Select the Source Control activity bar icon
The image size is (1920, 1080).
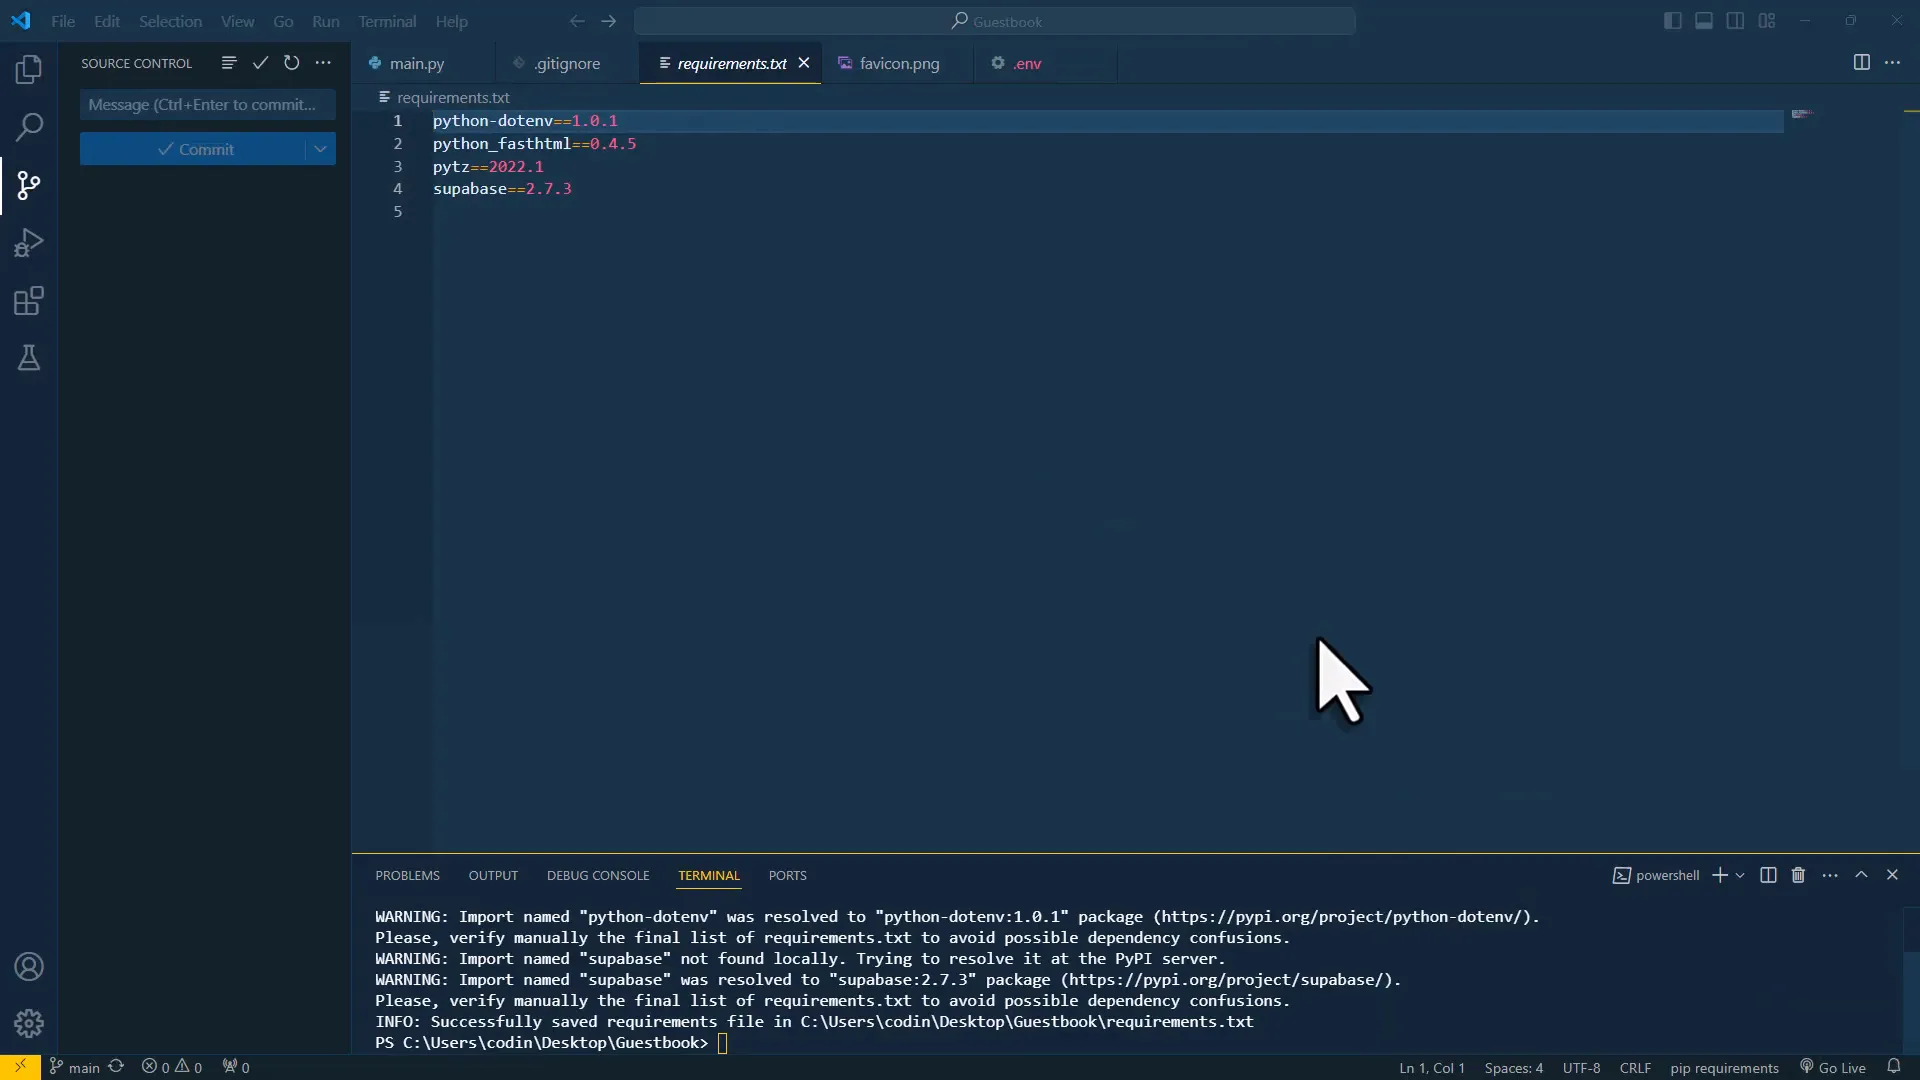click(x=29, y=185)
